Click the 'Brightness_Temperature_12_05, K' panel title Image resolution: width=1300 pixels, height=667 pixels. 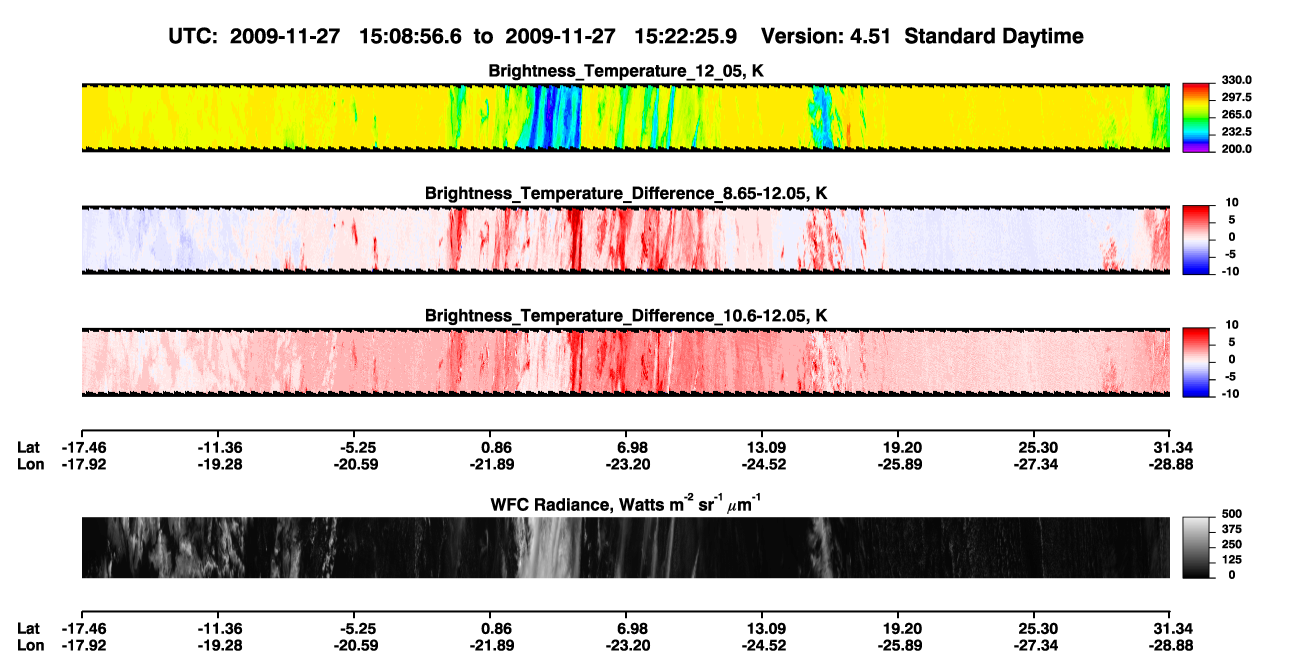pos(626,71)
